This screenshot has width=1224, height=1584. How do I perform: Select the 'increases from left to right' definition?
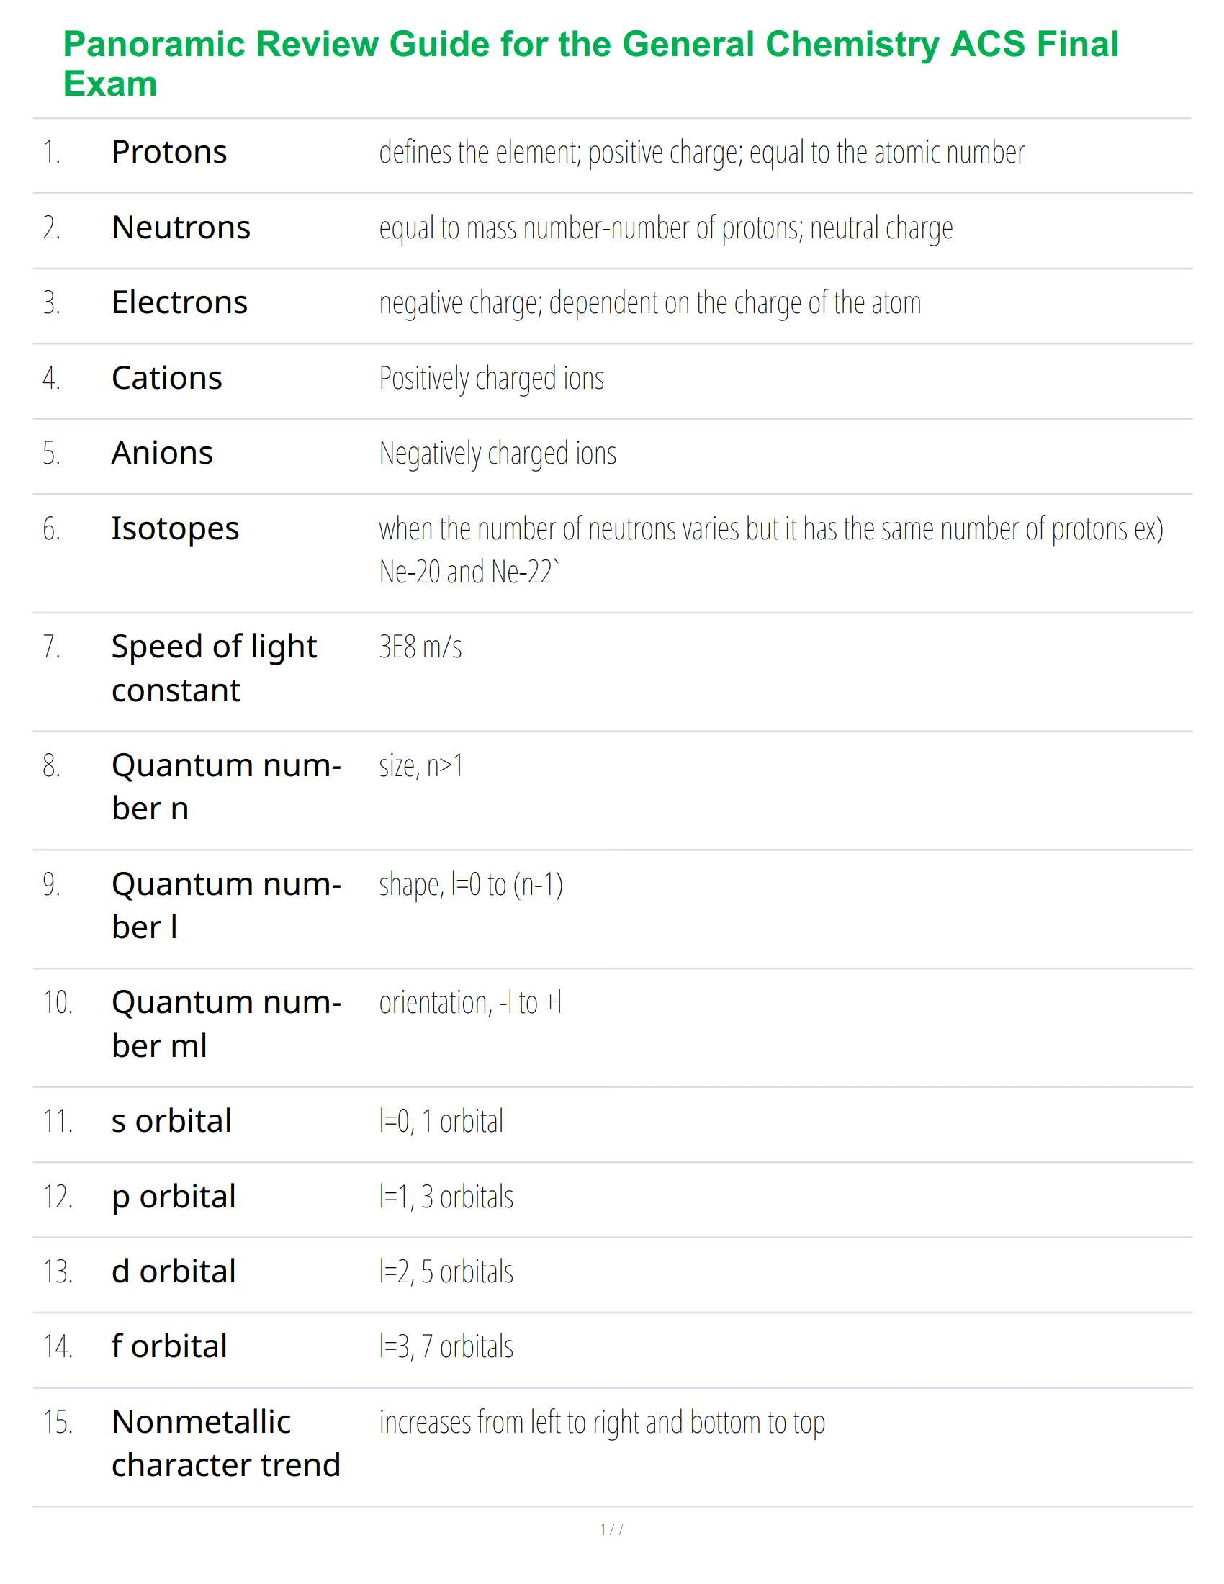[x=601, y=1422]
